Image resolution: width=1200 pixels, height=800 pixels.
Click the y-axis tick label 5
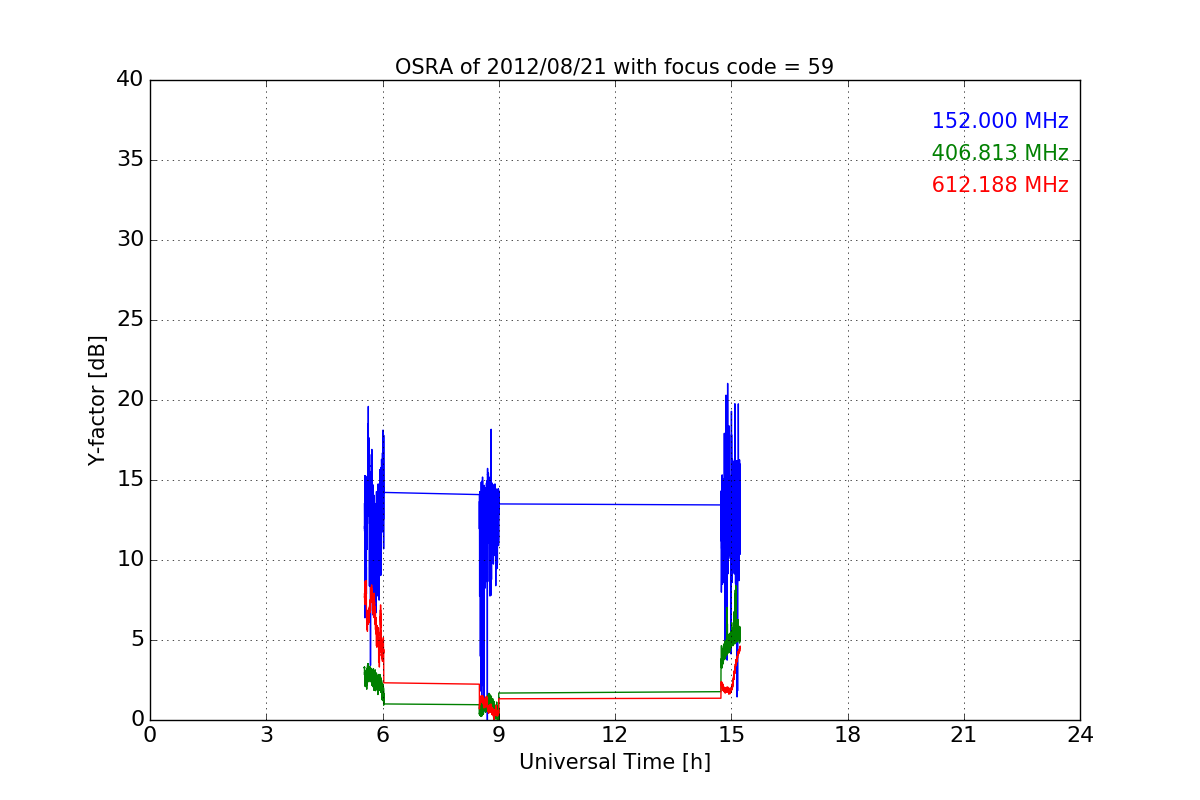[136, 640]
